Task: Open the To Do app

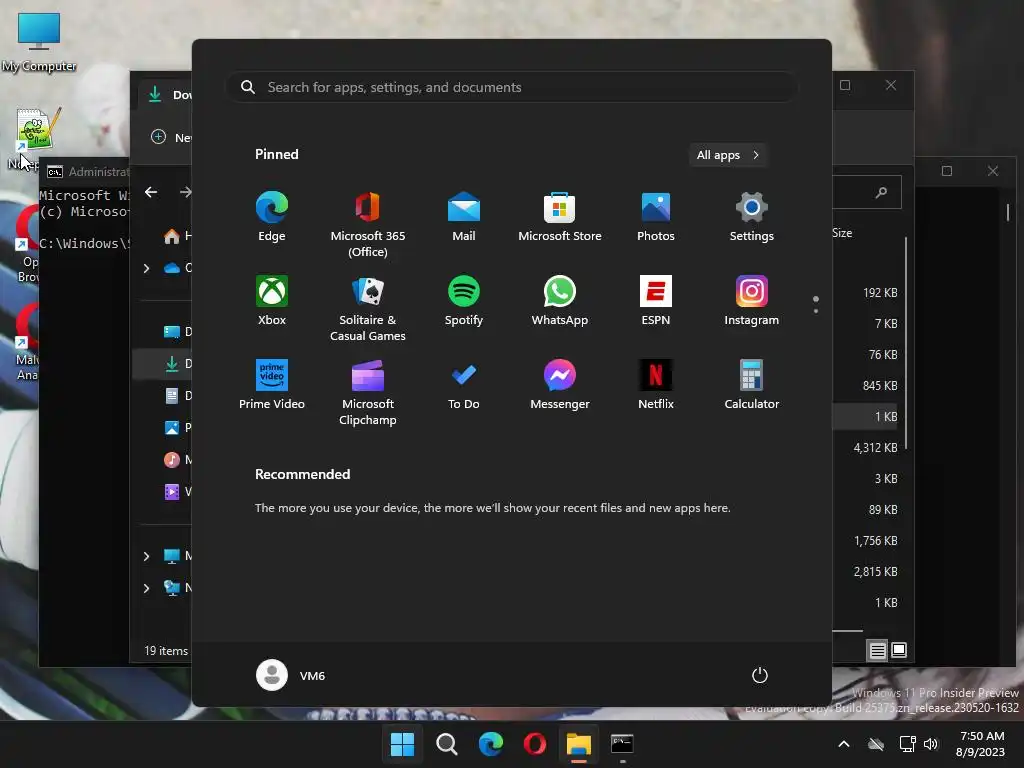Action: click(x=464, y=385)
